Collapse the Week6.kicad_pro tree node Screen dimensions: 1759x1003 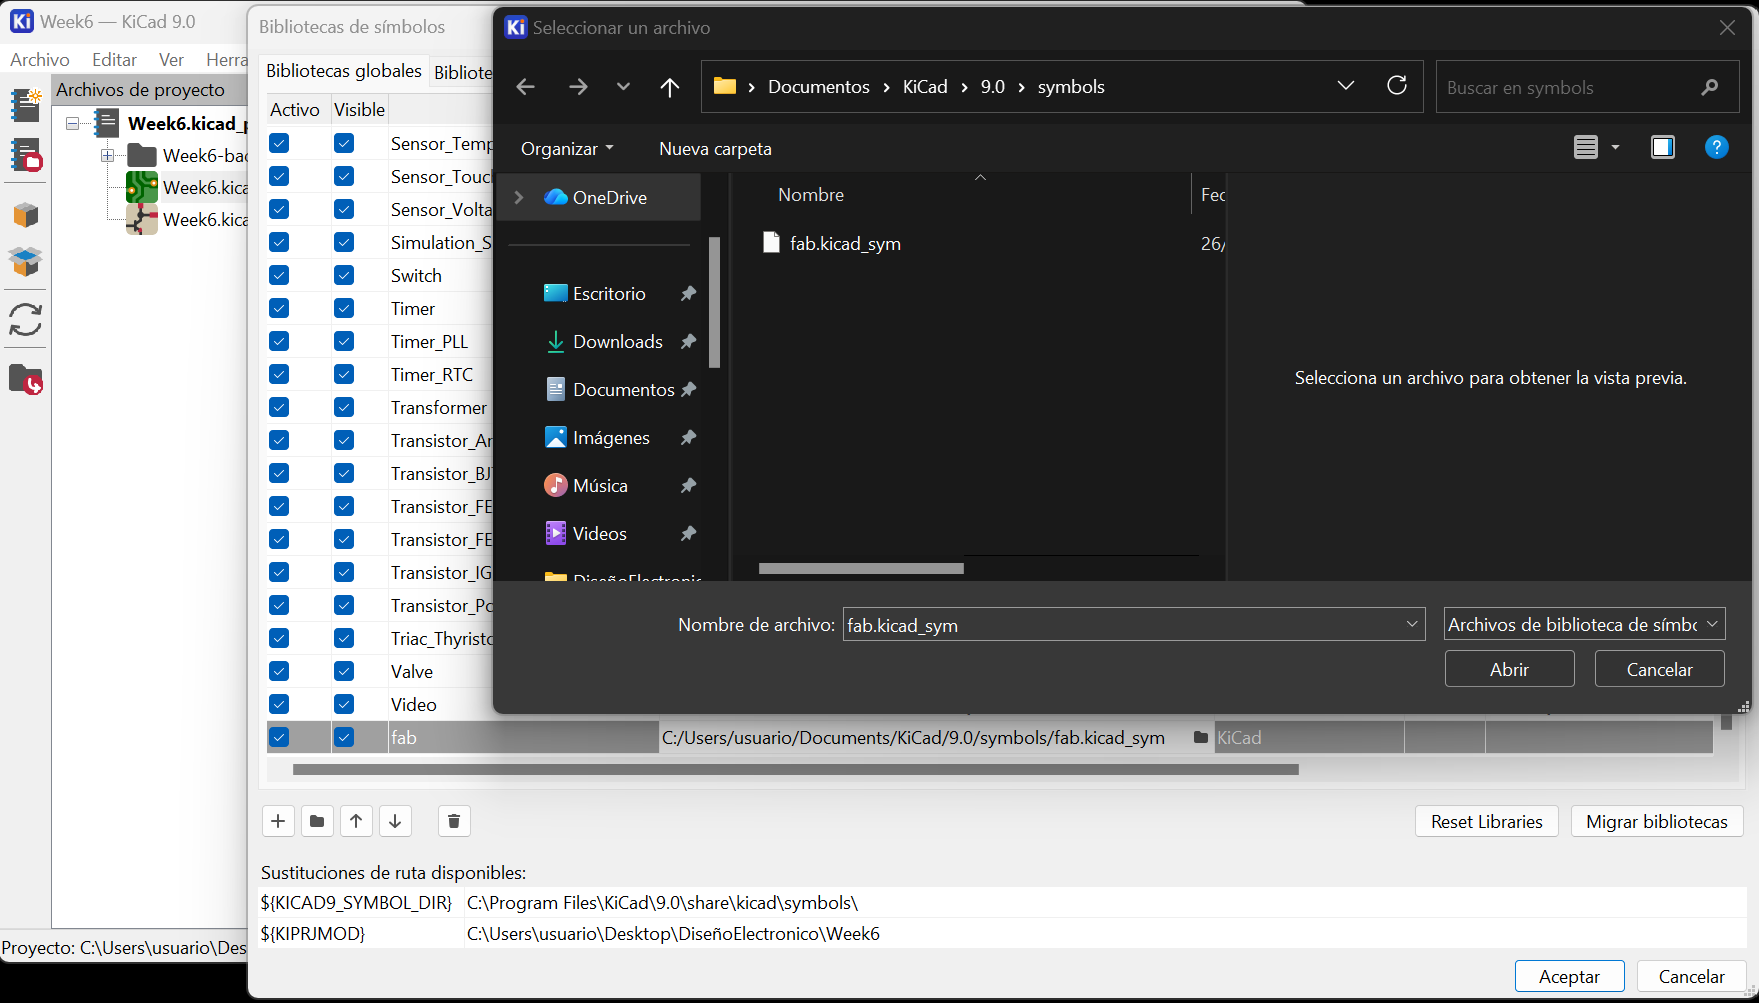tap(73, 124)
